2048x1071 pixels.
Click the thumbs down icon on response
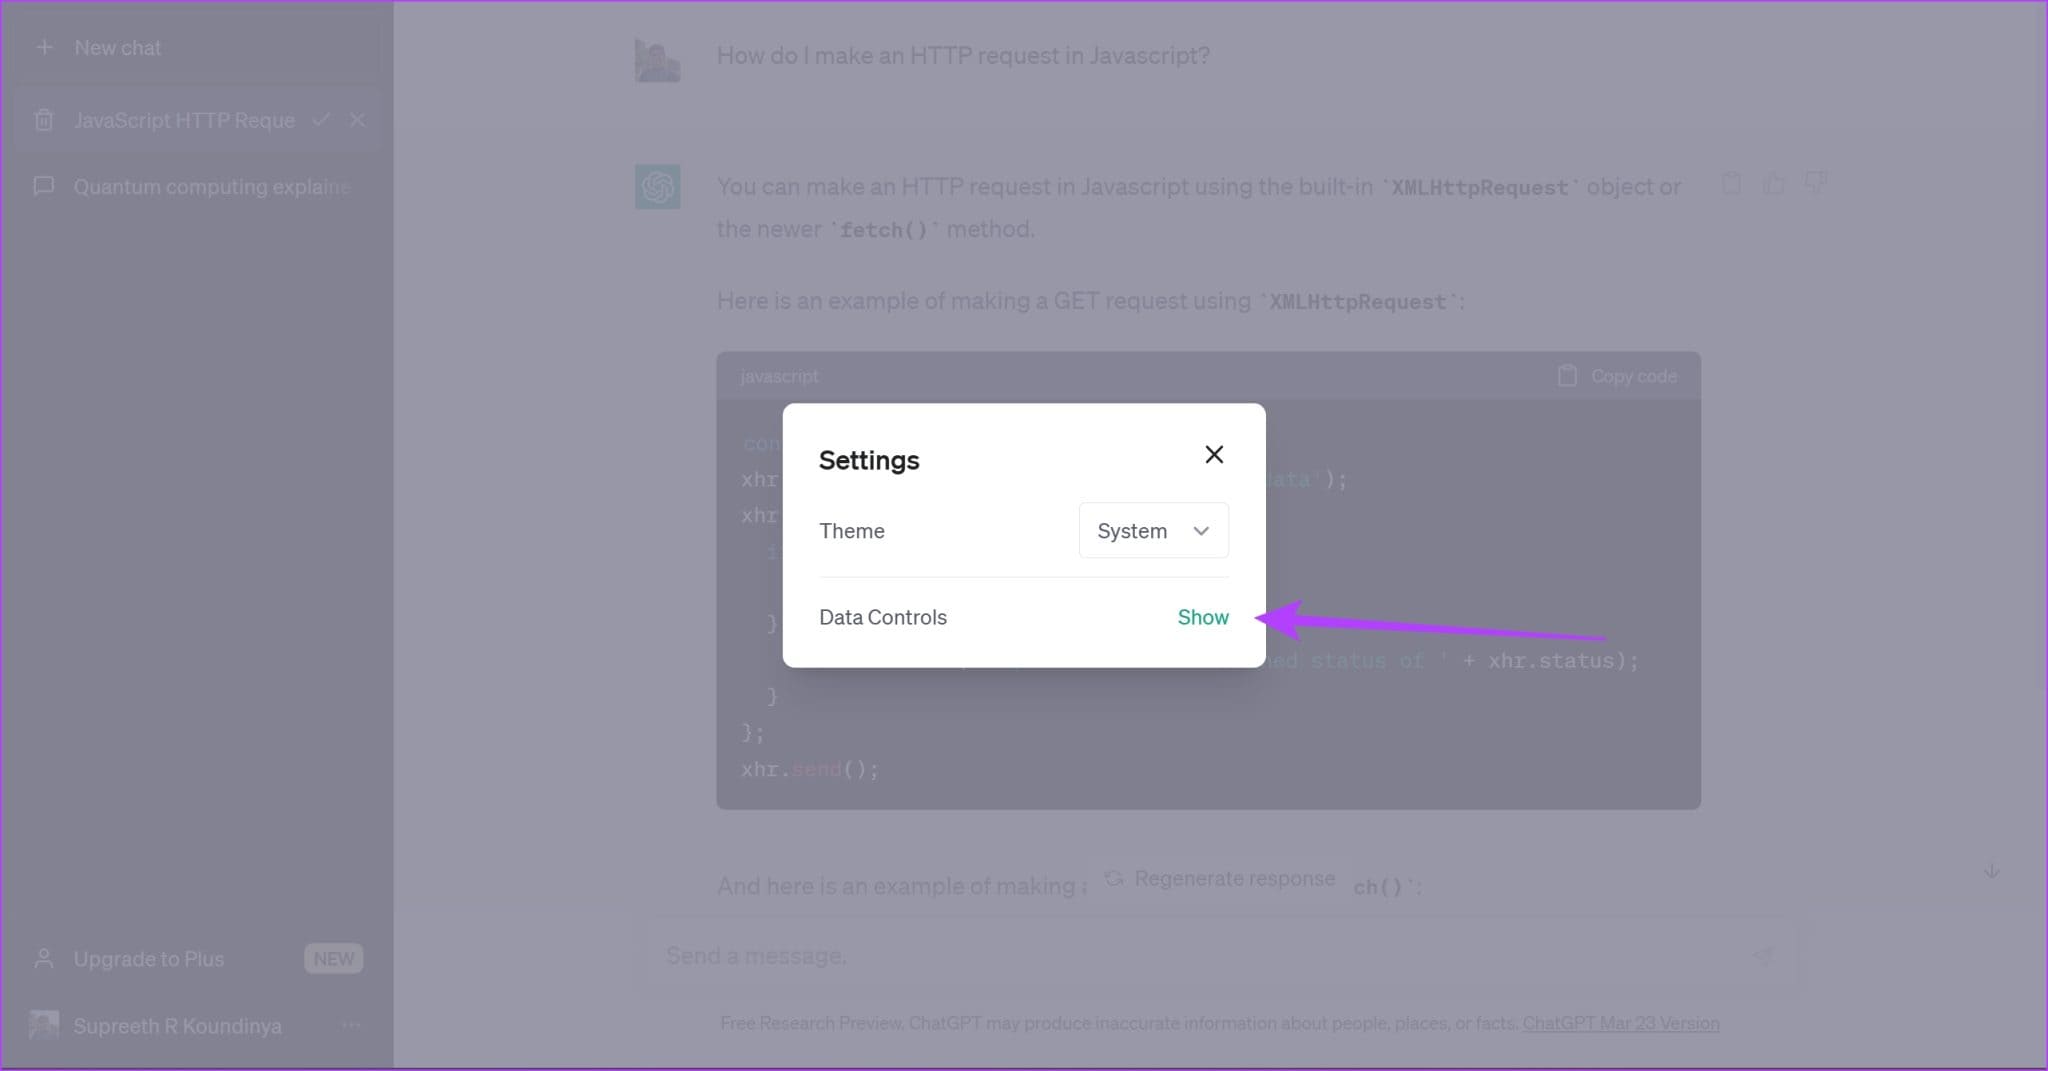(1815, 183)
